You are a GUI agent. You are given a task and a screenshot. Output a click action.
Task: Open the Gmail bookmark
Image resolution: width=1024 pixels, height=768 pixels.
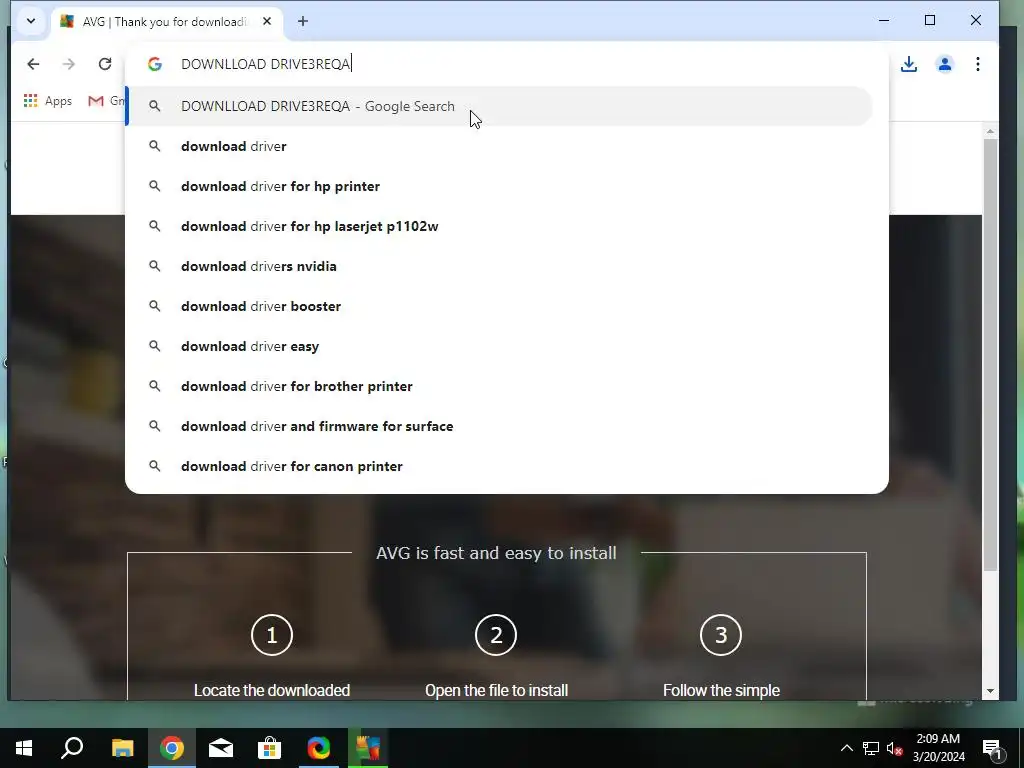click(x=106, y=101)
